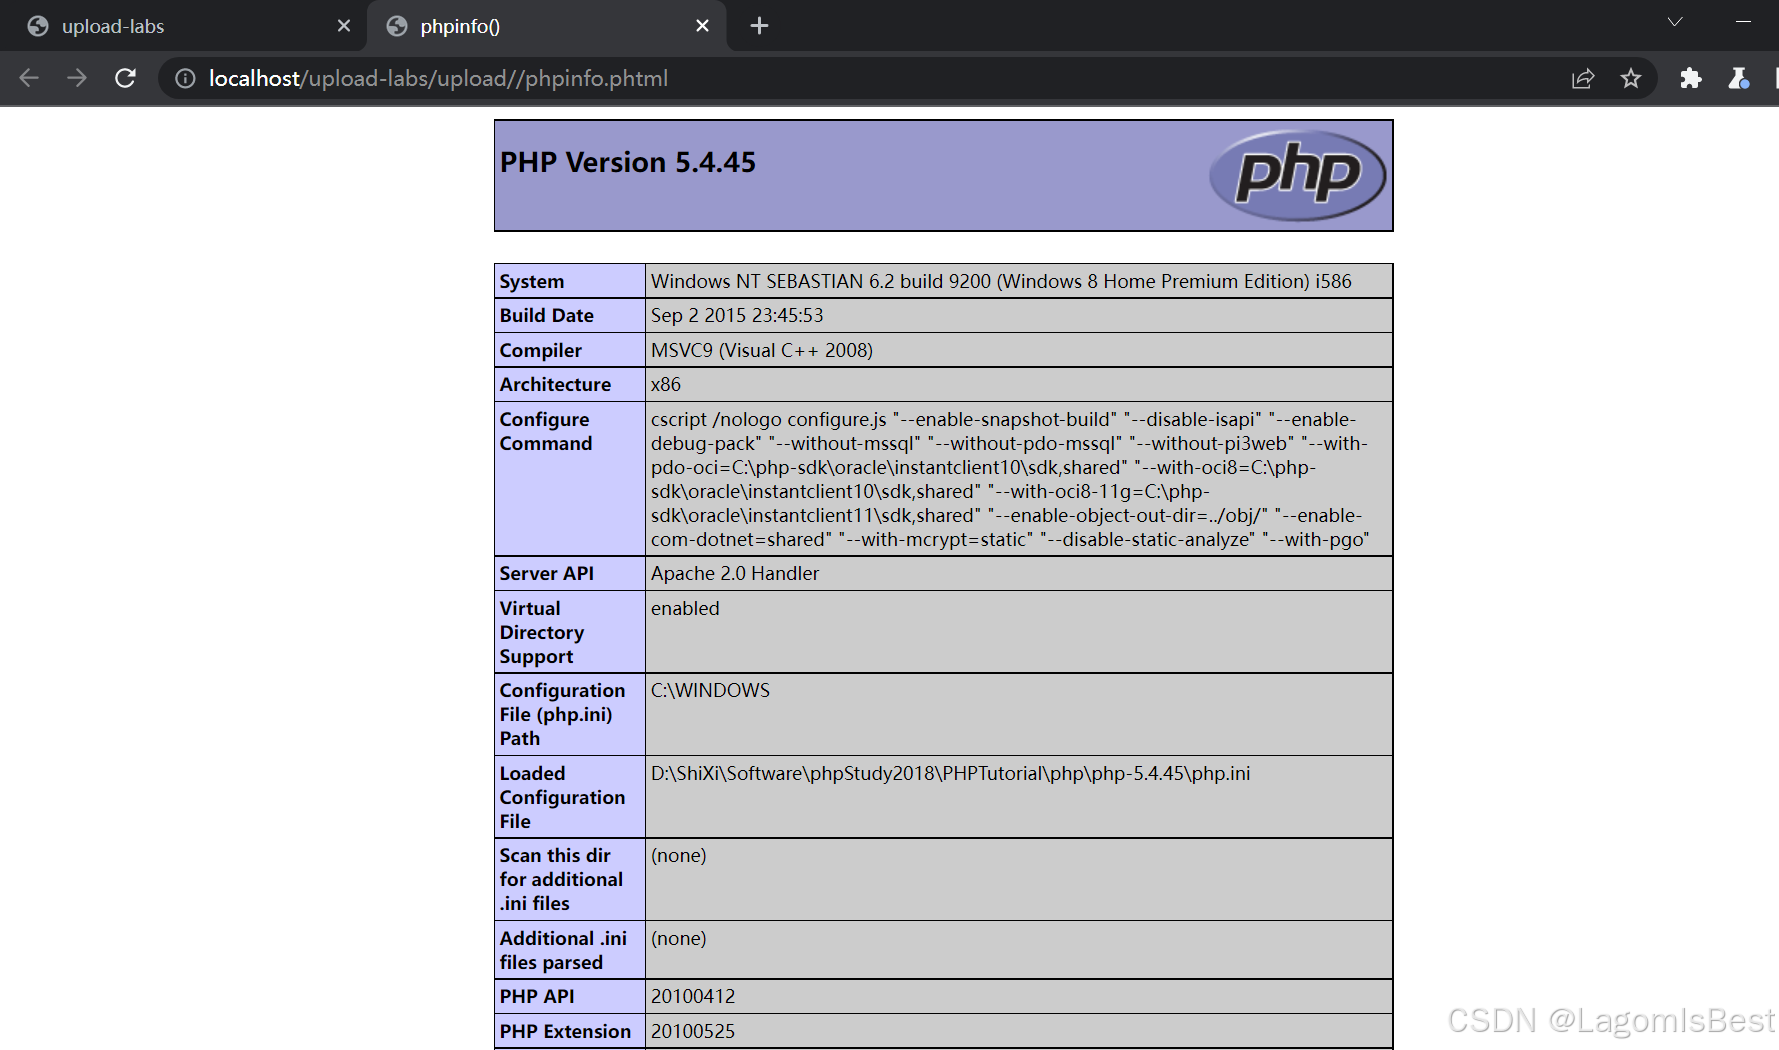
Task: Open the Extensions puzzle icon
Action: tap(1691, 78)
